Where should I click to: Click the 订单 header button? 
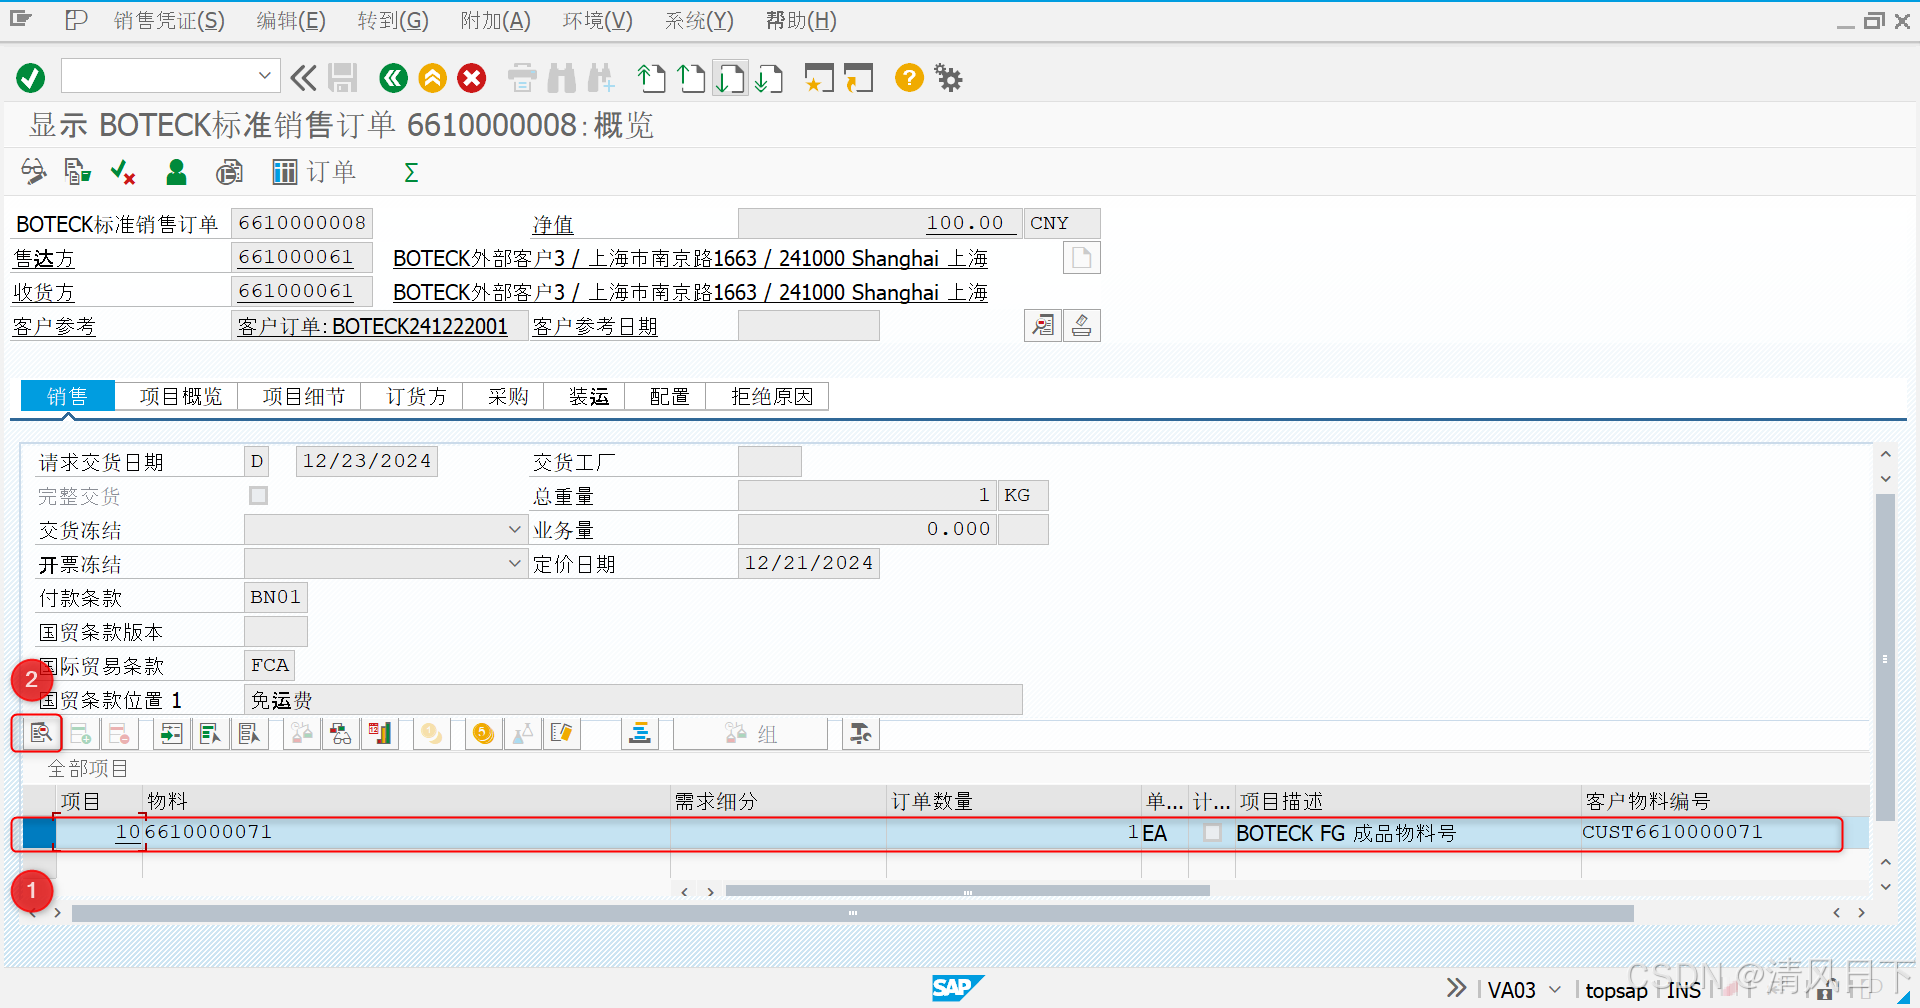(313, 172)
